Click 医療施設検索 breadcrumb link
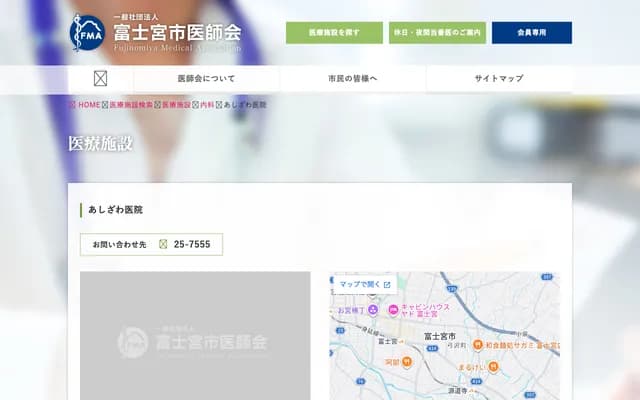 click(x=132, y=105)
